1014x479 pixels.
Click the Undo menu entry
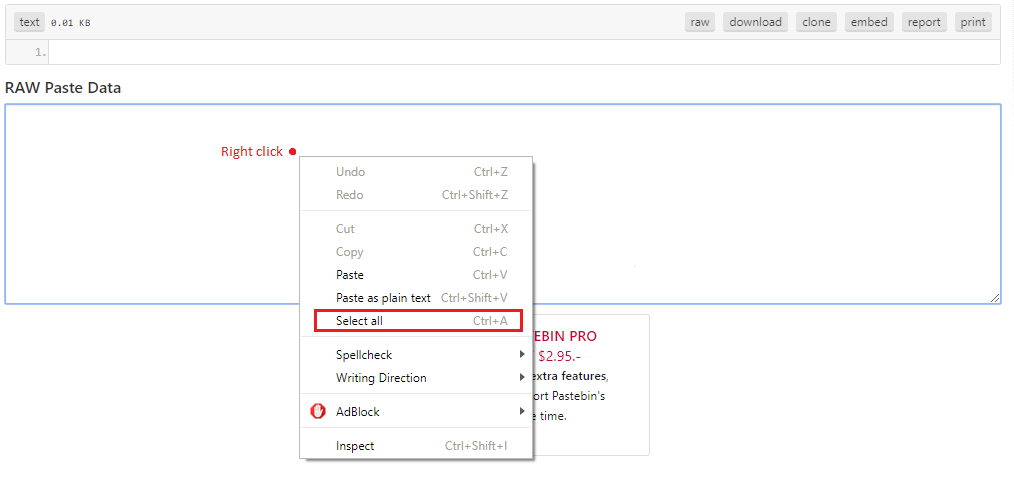[350, 172]
